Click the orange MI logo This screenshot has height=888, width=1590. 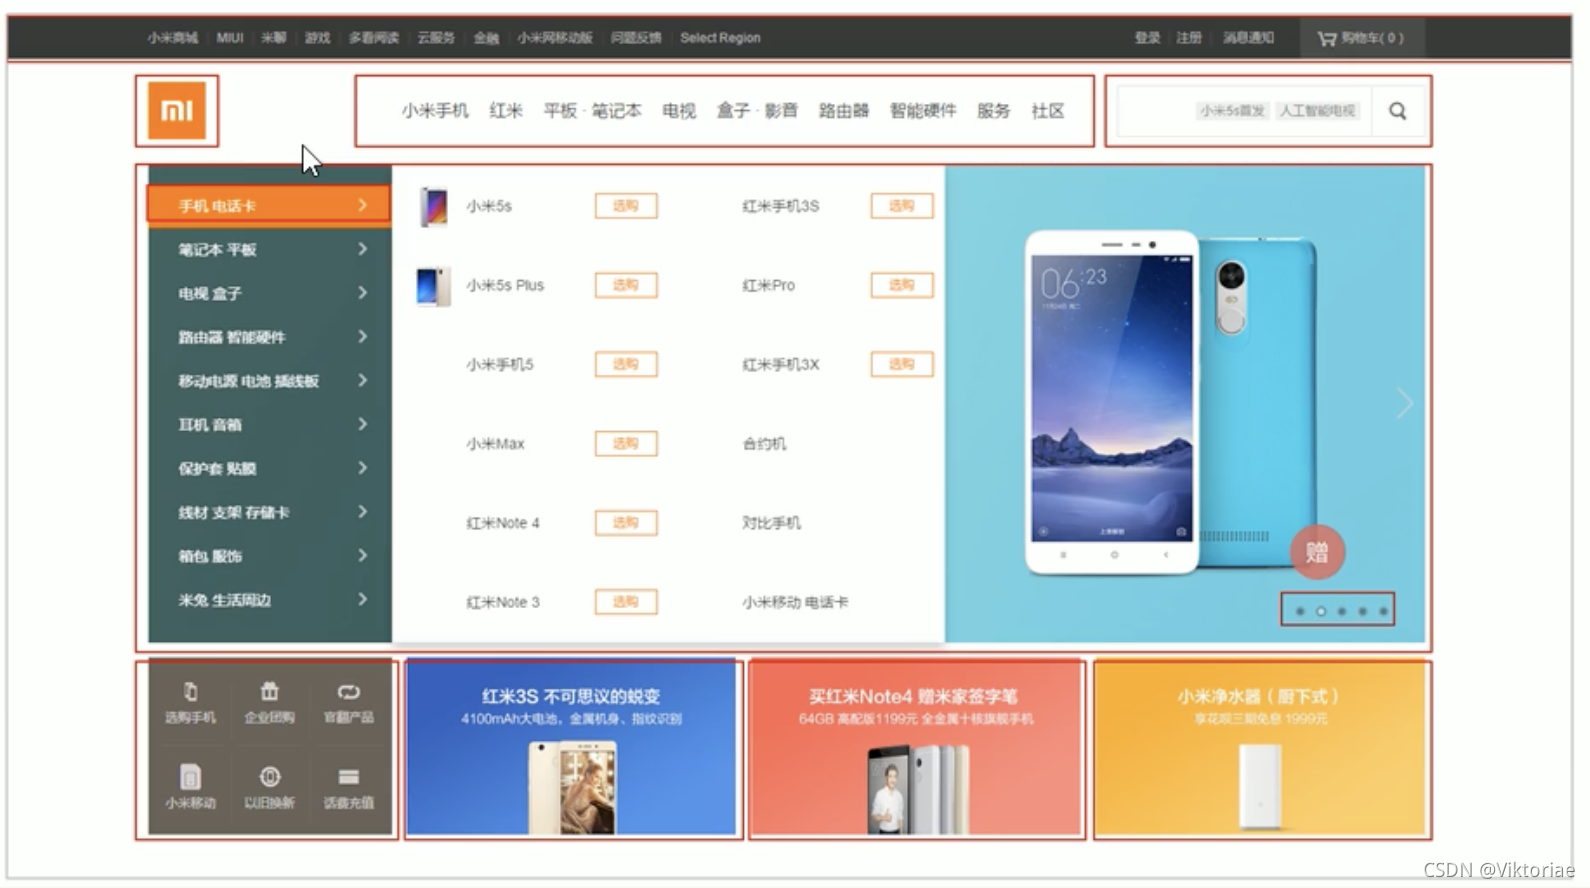pos(177,110)
